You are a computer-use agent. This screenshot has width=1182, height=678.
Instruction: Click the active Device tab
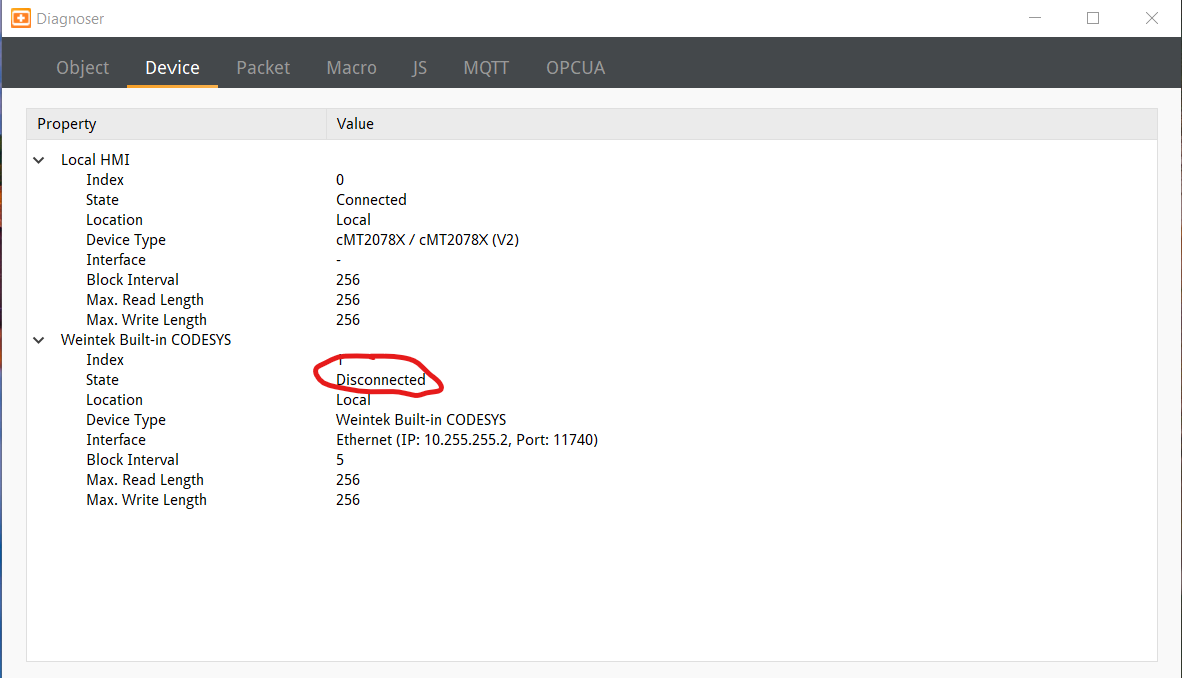point(172,68)
